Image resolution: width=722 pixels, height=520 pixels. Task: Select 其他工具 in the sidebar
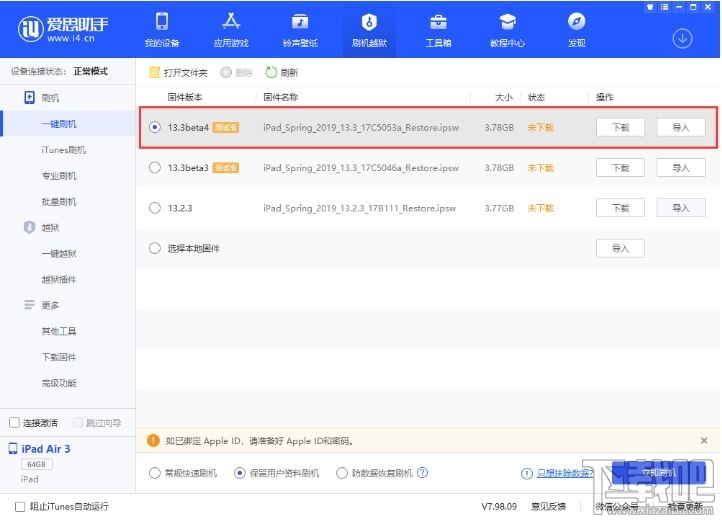[x=59, y=331]
